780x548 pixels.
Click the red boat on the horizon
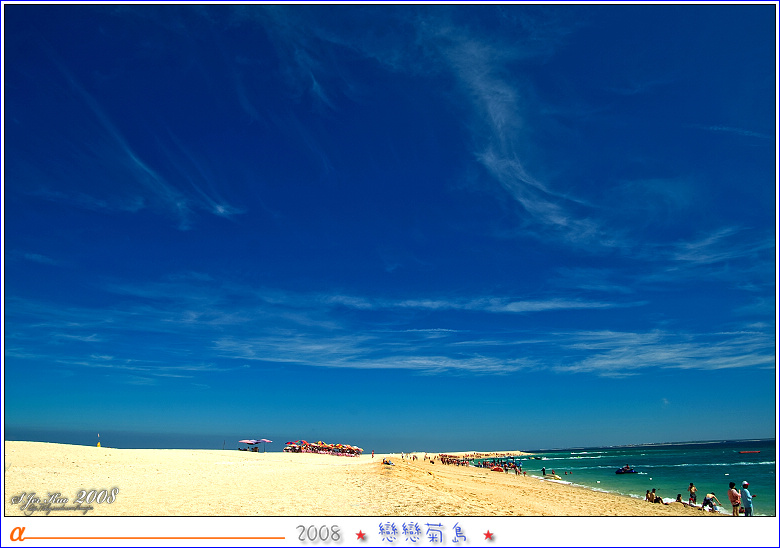tap(748, 452)
